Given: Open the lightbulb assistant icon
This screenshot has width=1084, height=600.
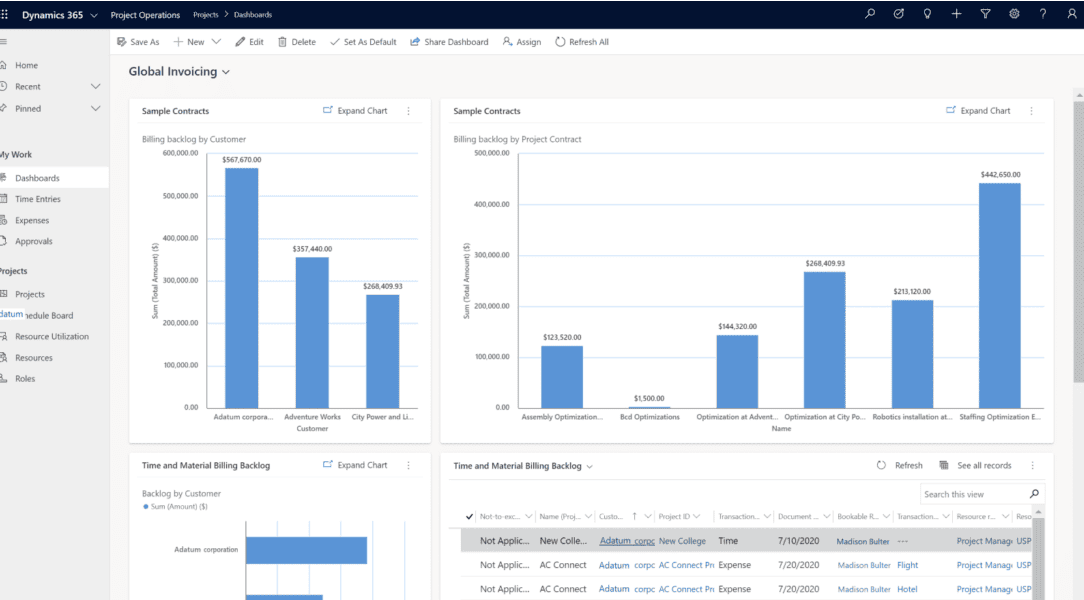Looking at the screenshot, I should pyautogui.click(x=927, y=14).
